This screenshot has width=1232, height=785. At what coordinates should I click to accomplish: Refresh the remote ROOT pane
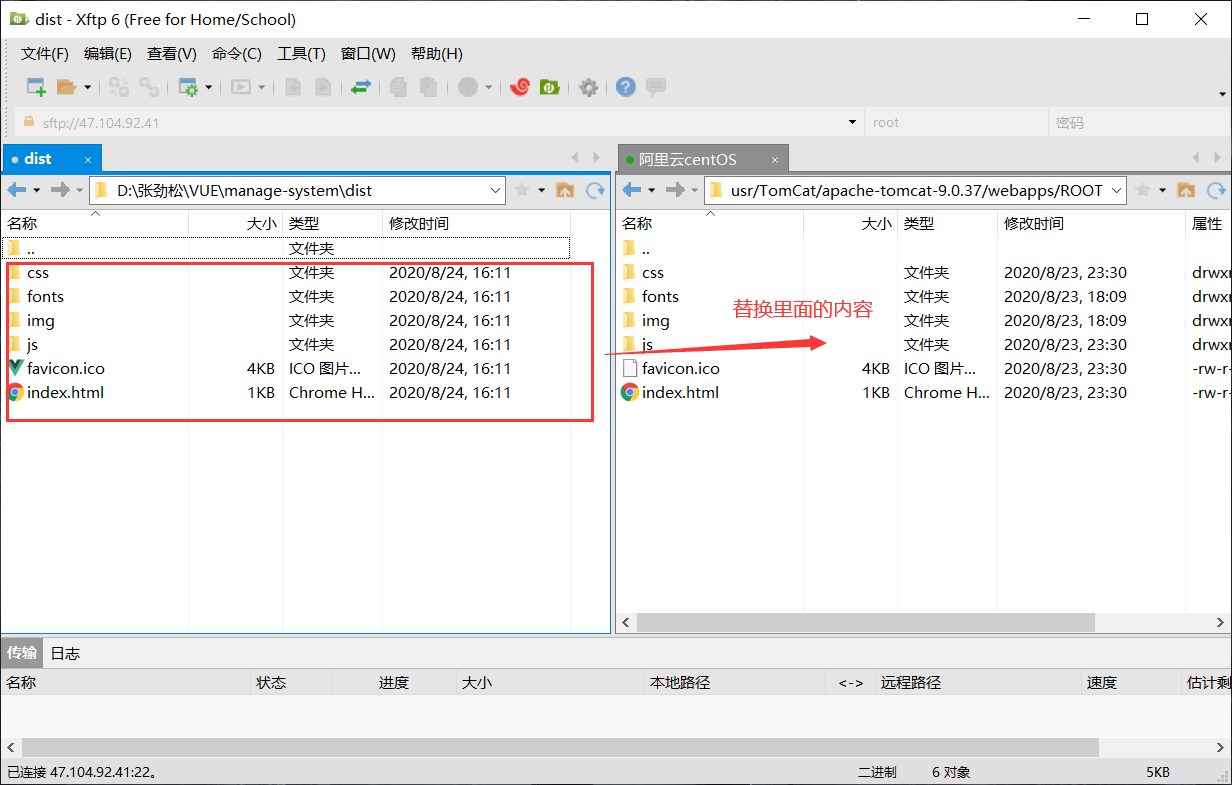point(1216,190)
